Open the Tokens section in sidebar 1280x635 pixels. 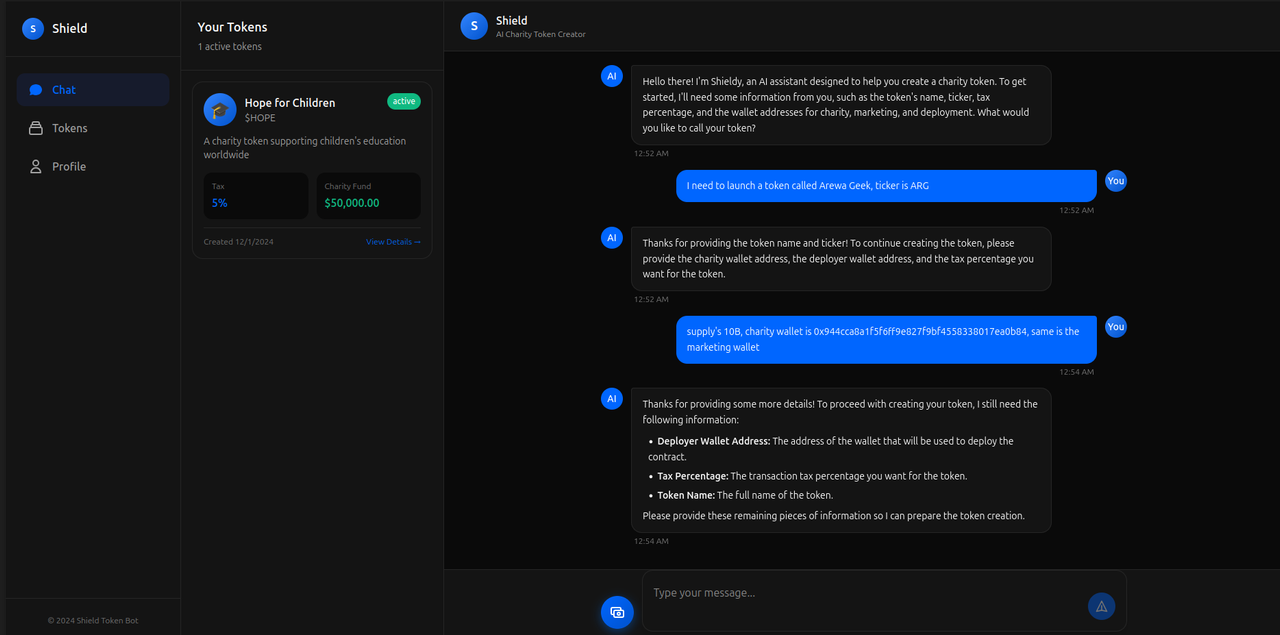coord(92,128)
